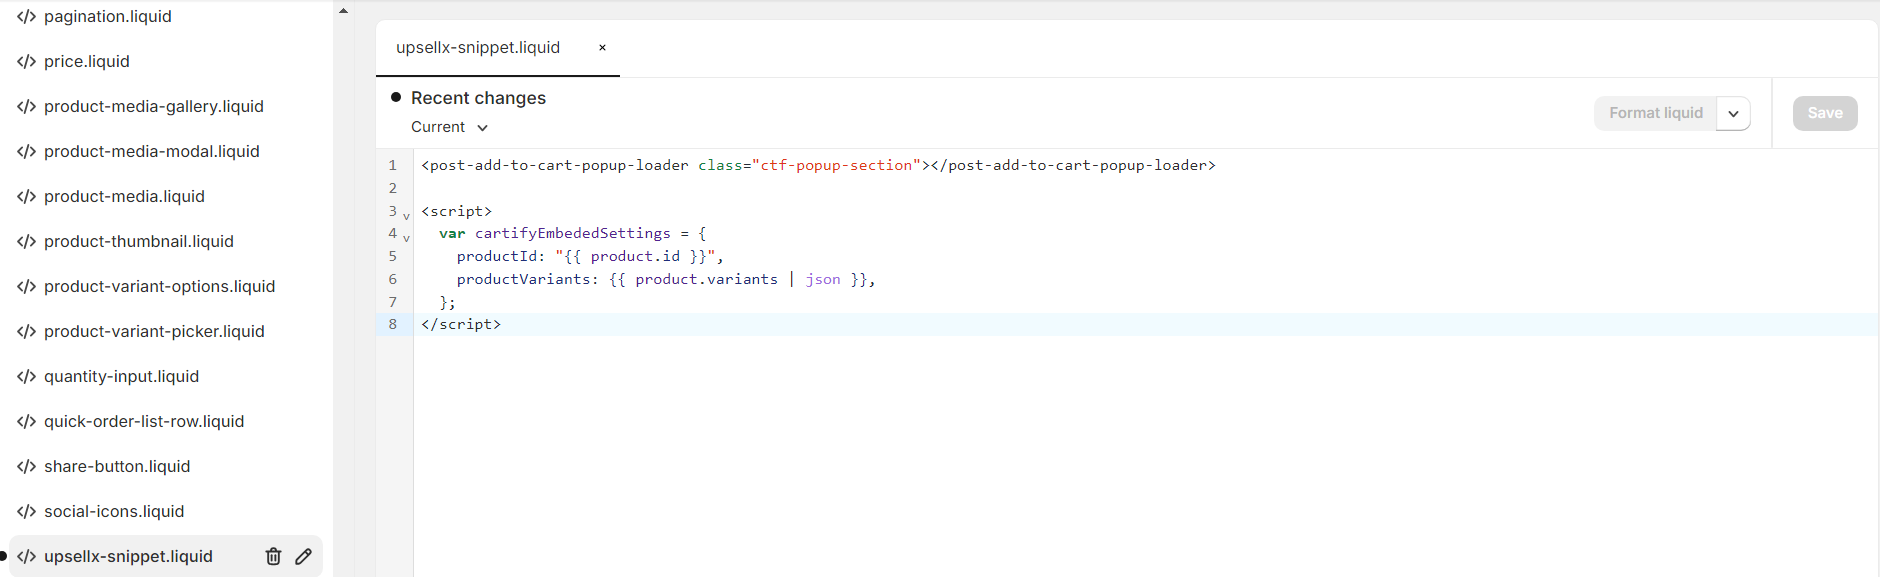1880x577 pixels.
Task: Click the scroll-up arrow of the file list scrollbar
Action: click(344, 11)
